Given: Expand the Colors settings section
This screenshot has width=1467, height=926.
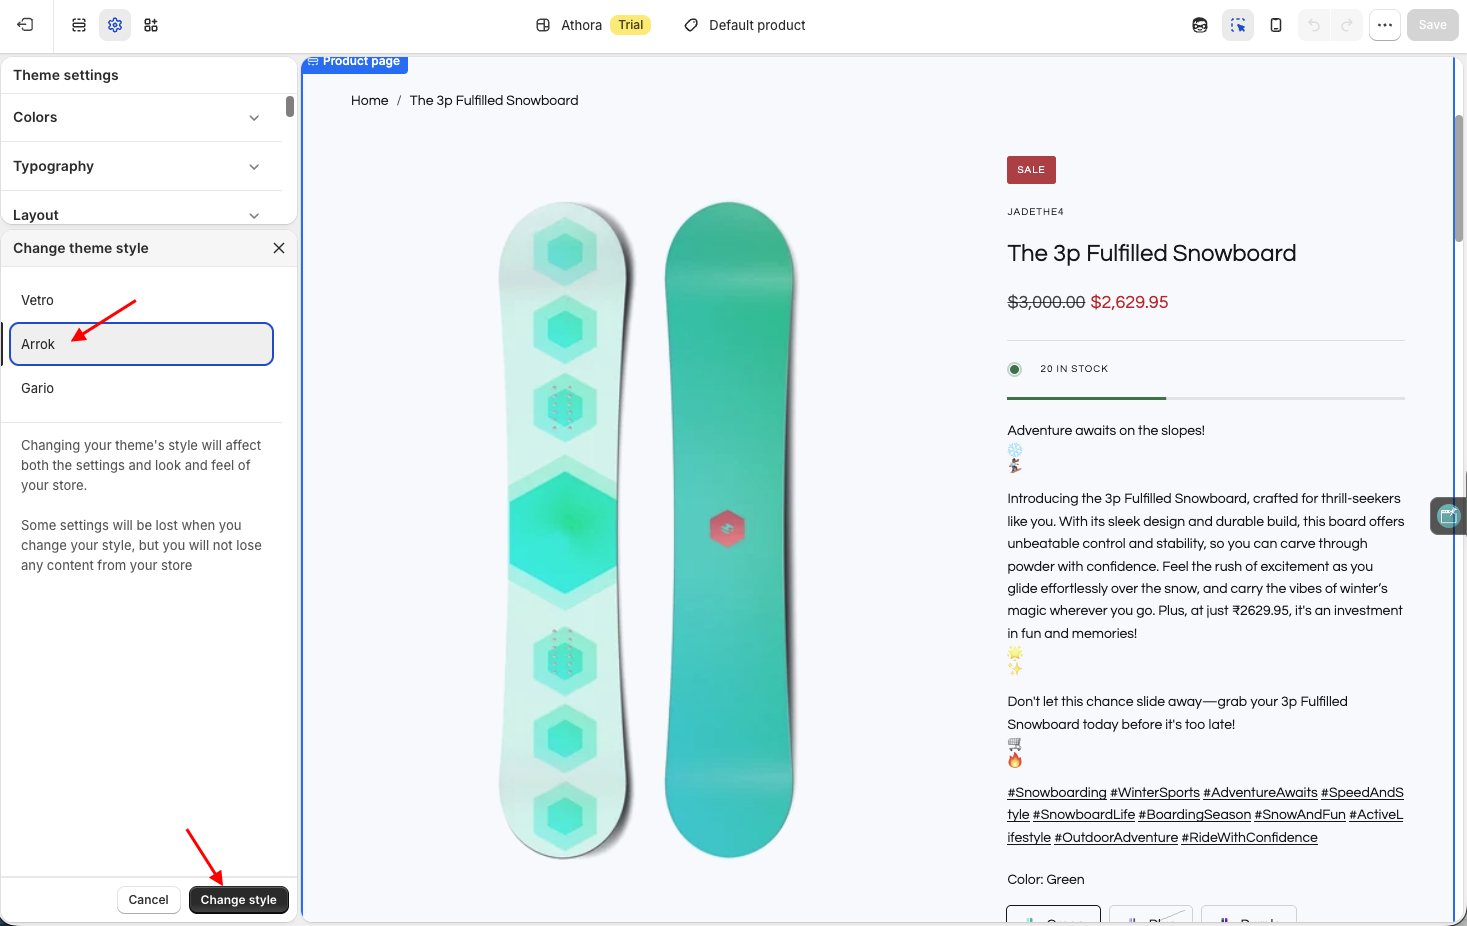Looking at the screenshot, I should [141, 118].
